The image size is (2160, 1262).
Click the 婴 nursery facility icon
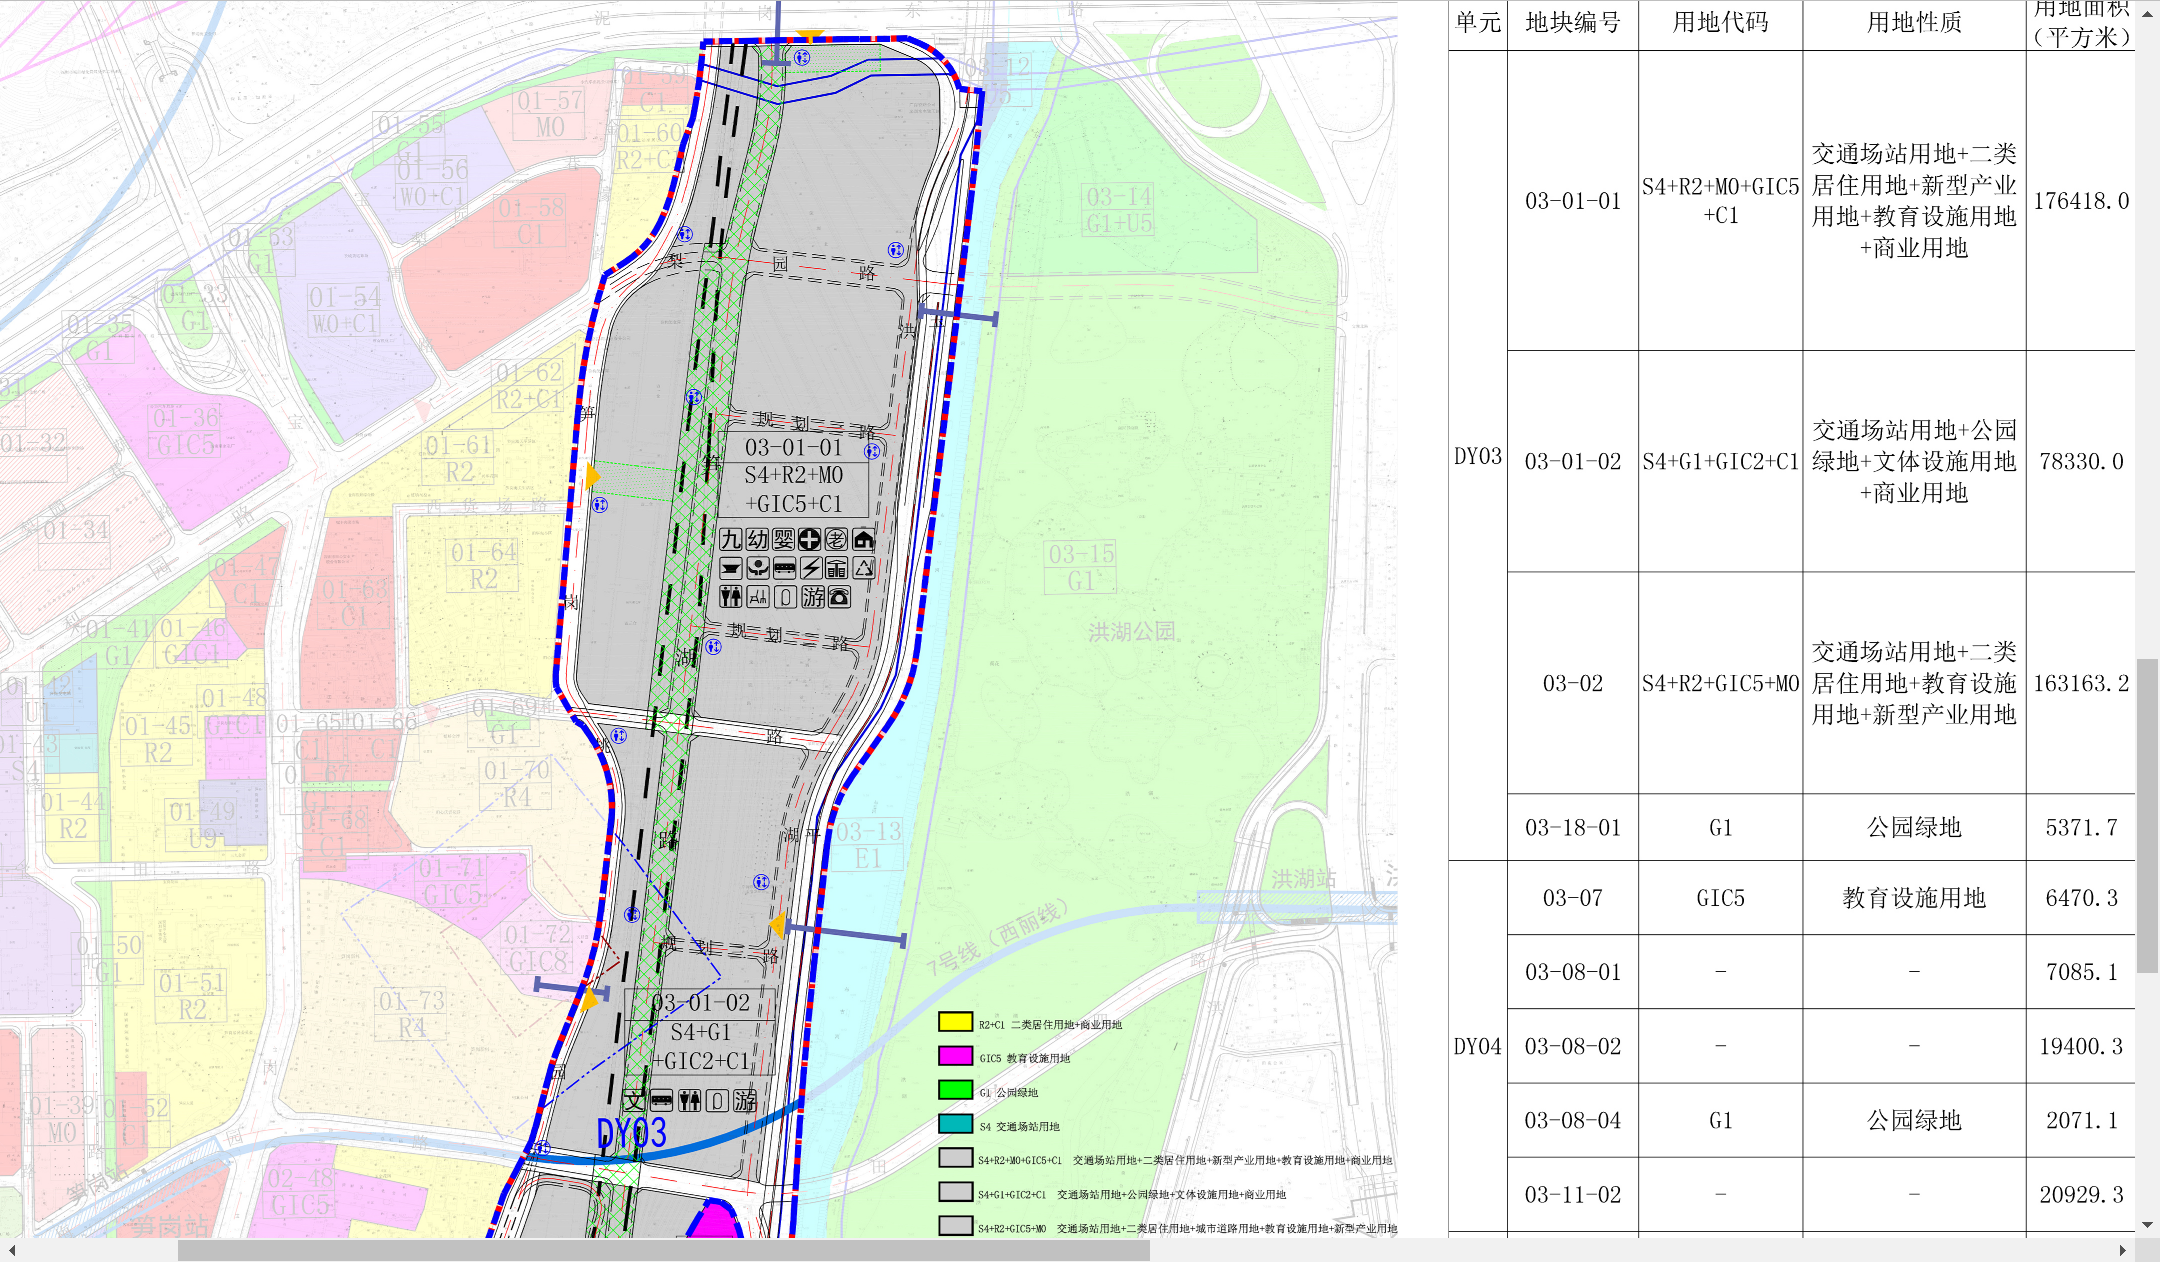point(784,539)
